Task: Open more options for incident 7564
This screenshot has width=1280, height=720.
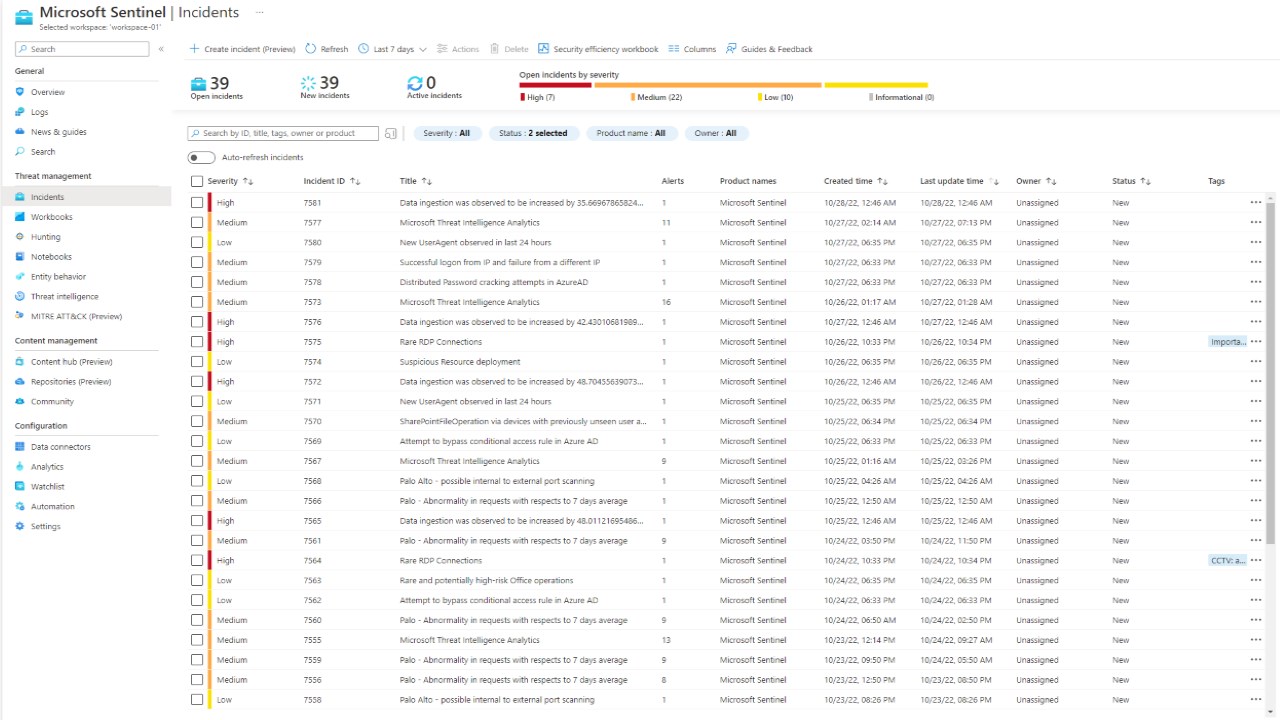Action: pos(1256,561)
